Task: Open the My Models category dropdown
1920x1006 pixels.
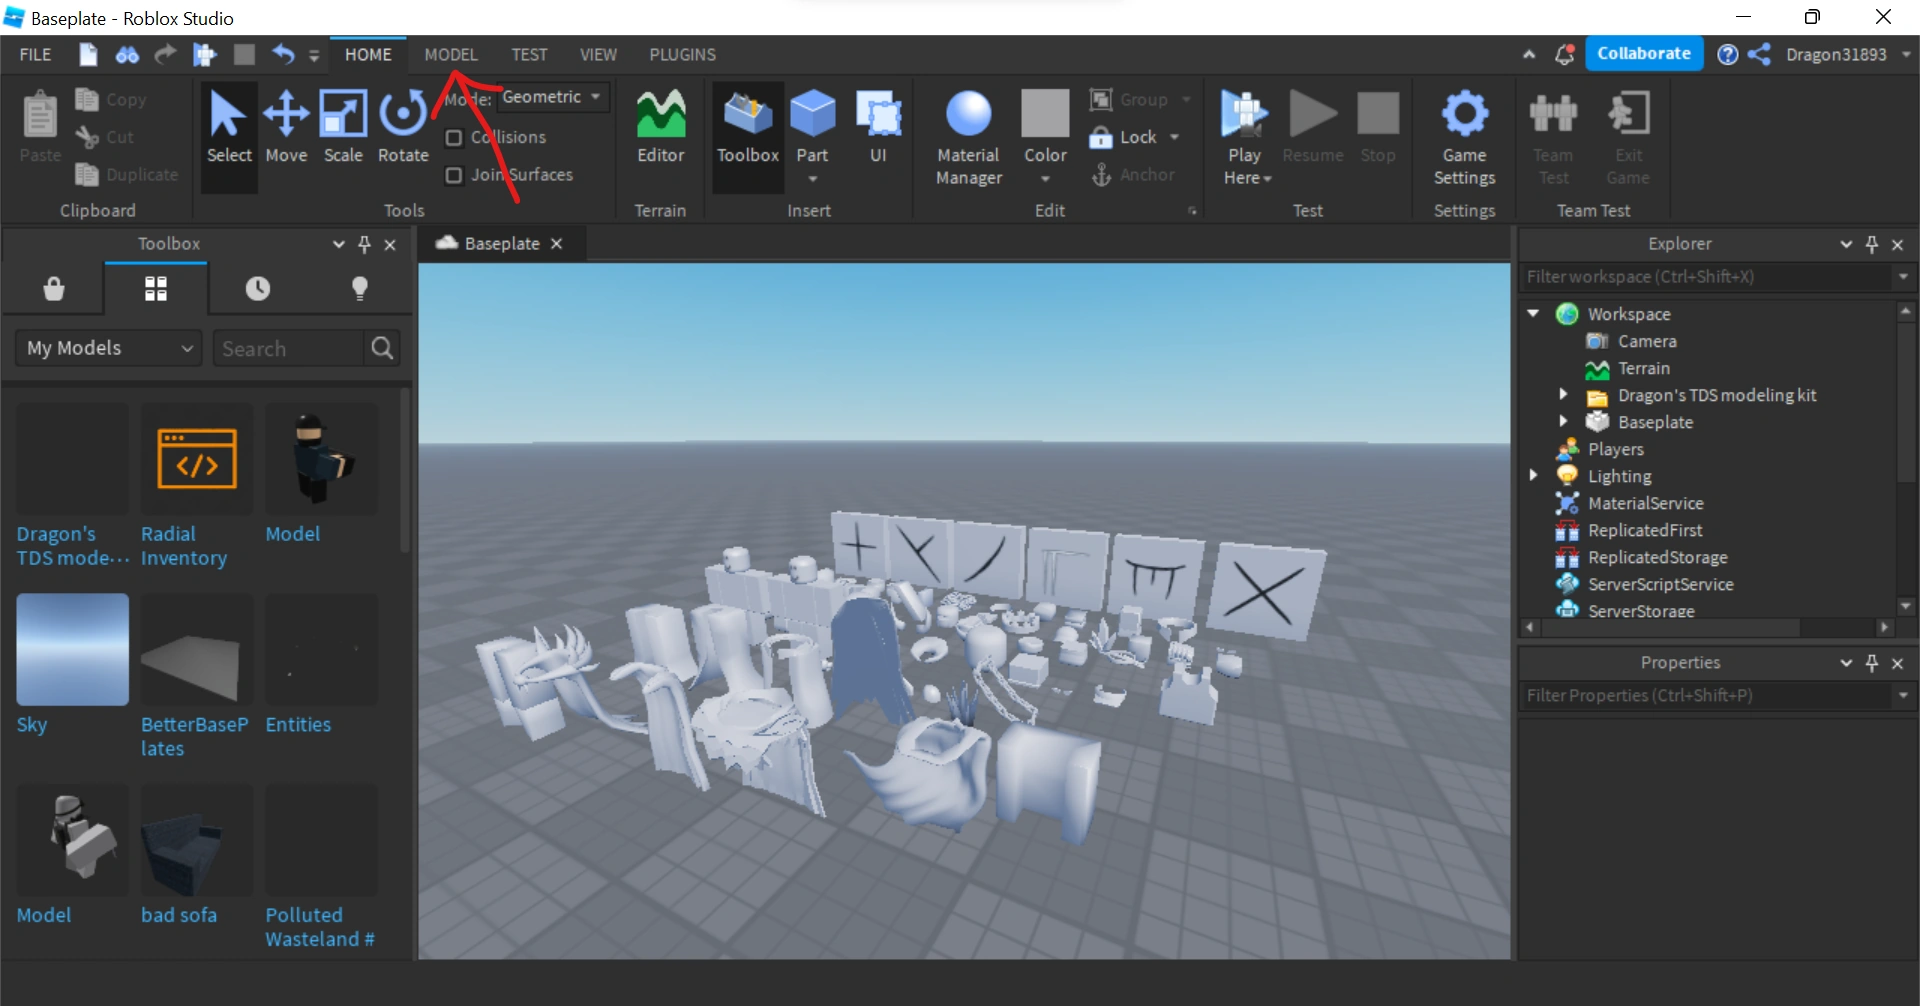Action: click(109, 348)
